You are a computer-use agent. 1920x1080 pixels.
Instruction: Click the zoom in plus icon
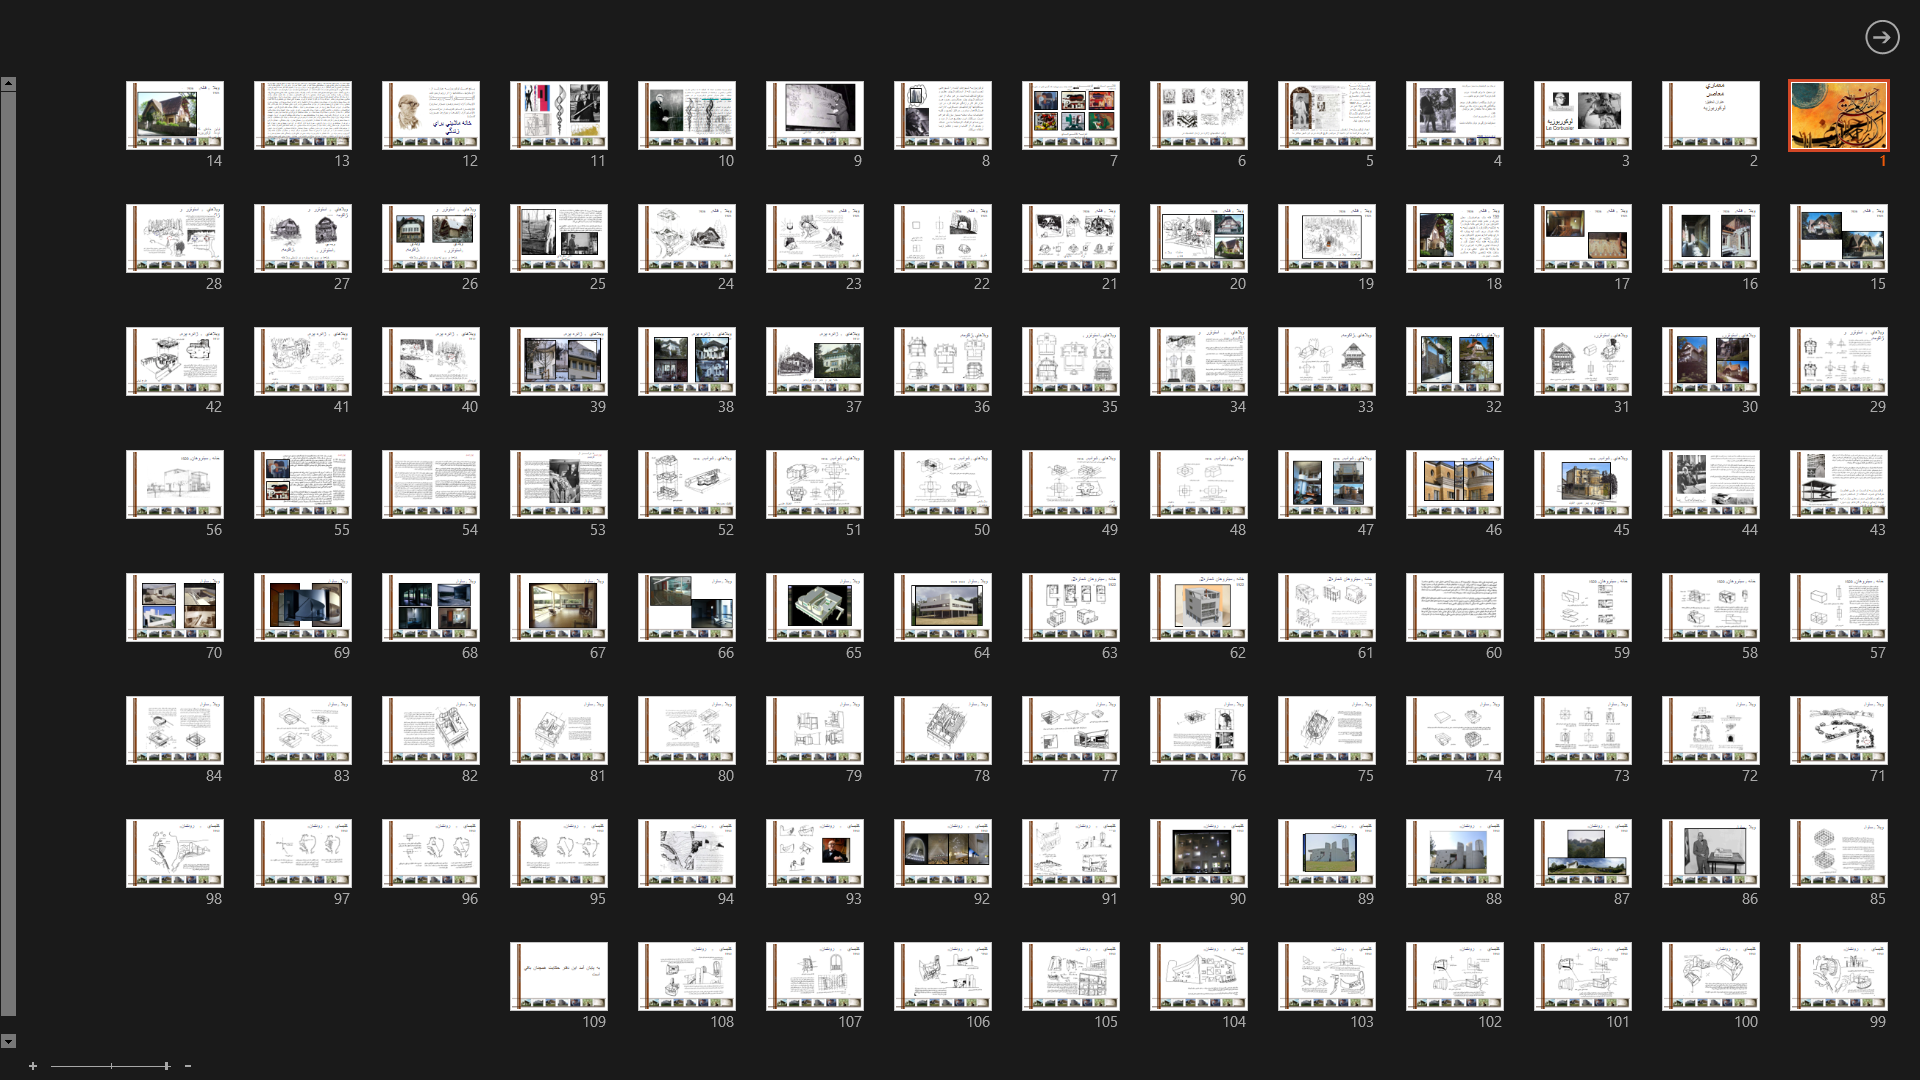click(x=33, y=1066)
